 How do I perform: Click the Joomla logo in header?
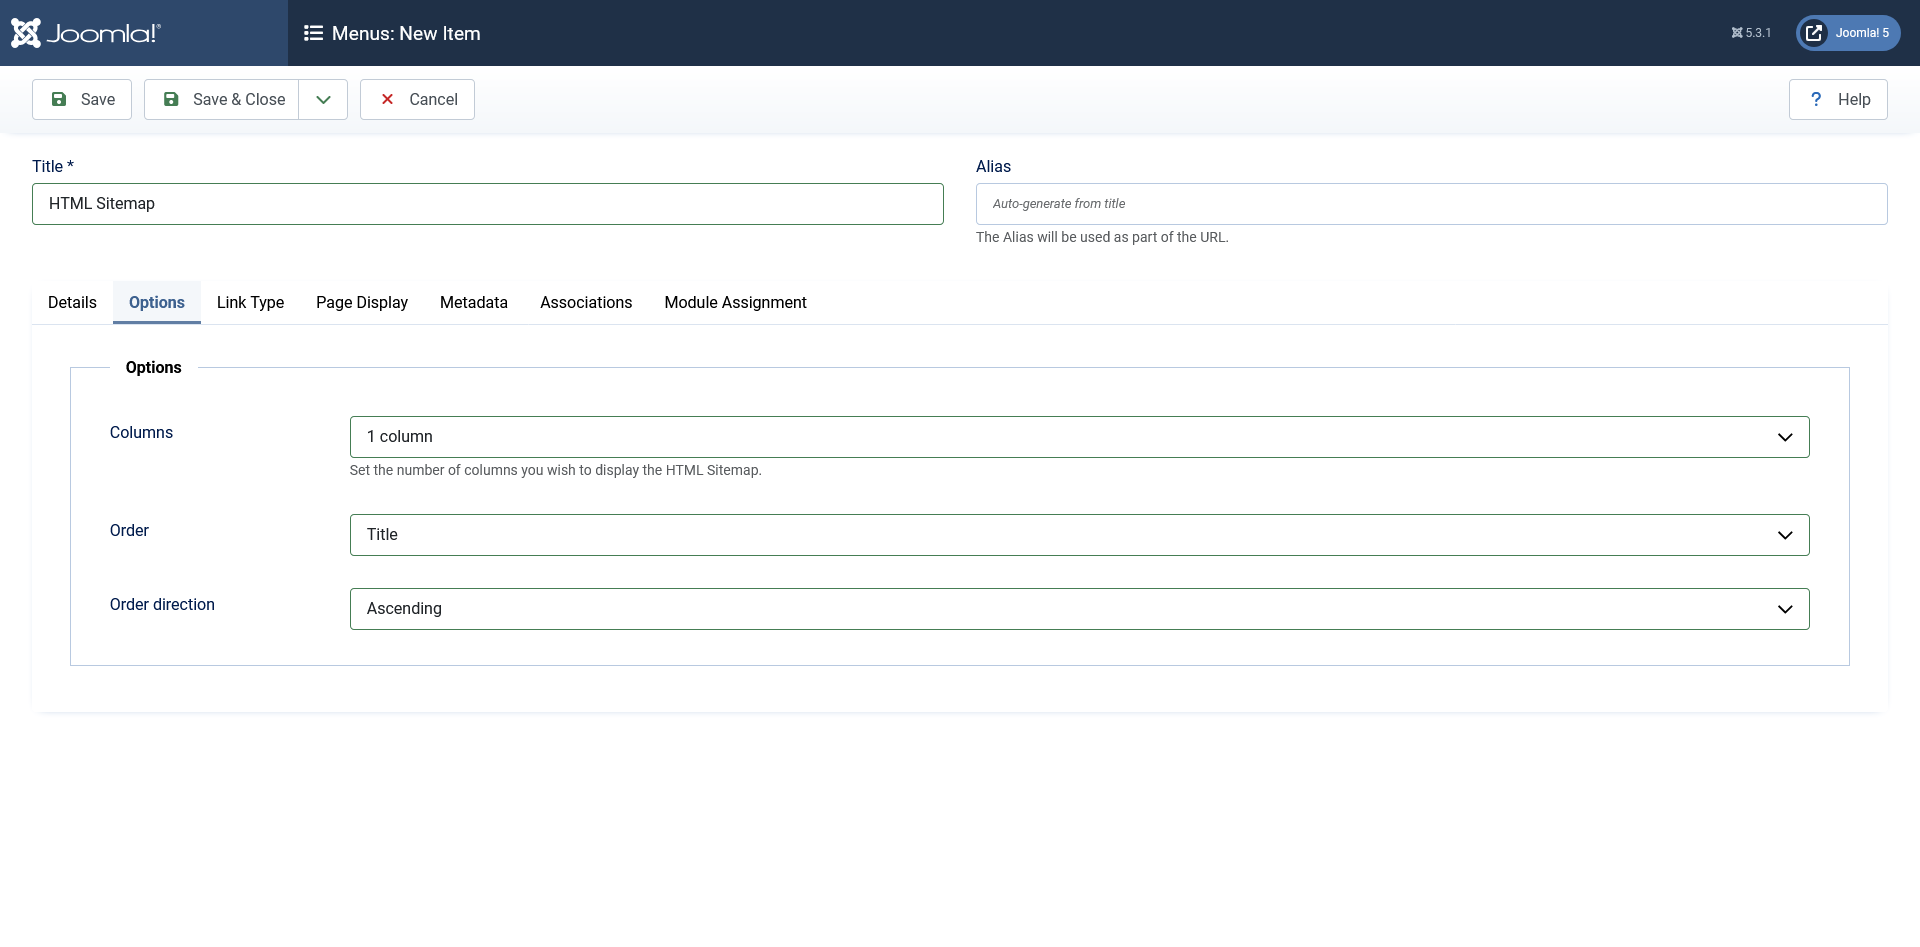(86, 33)
